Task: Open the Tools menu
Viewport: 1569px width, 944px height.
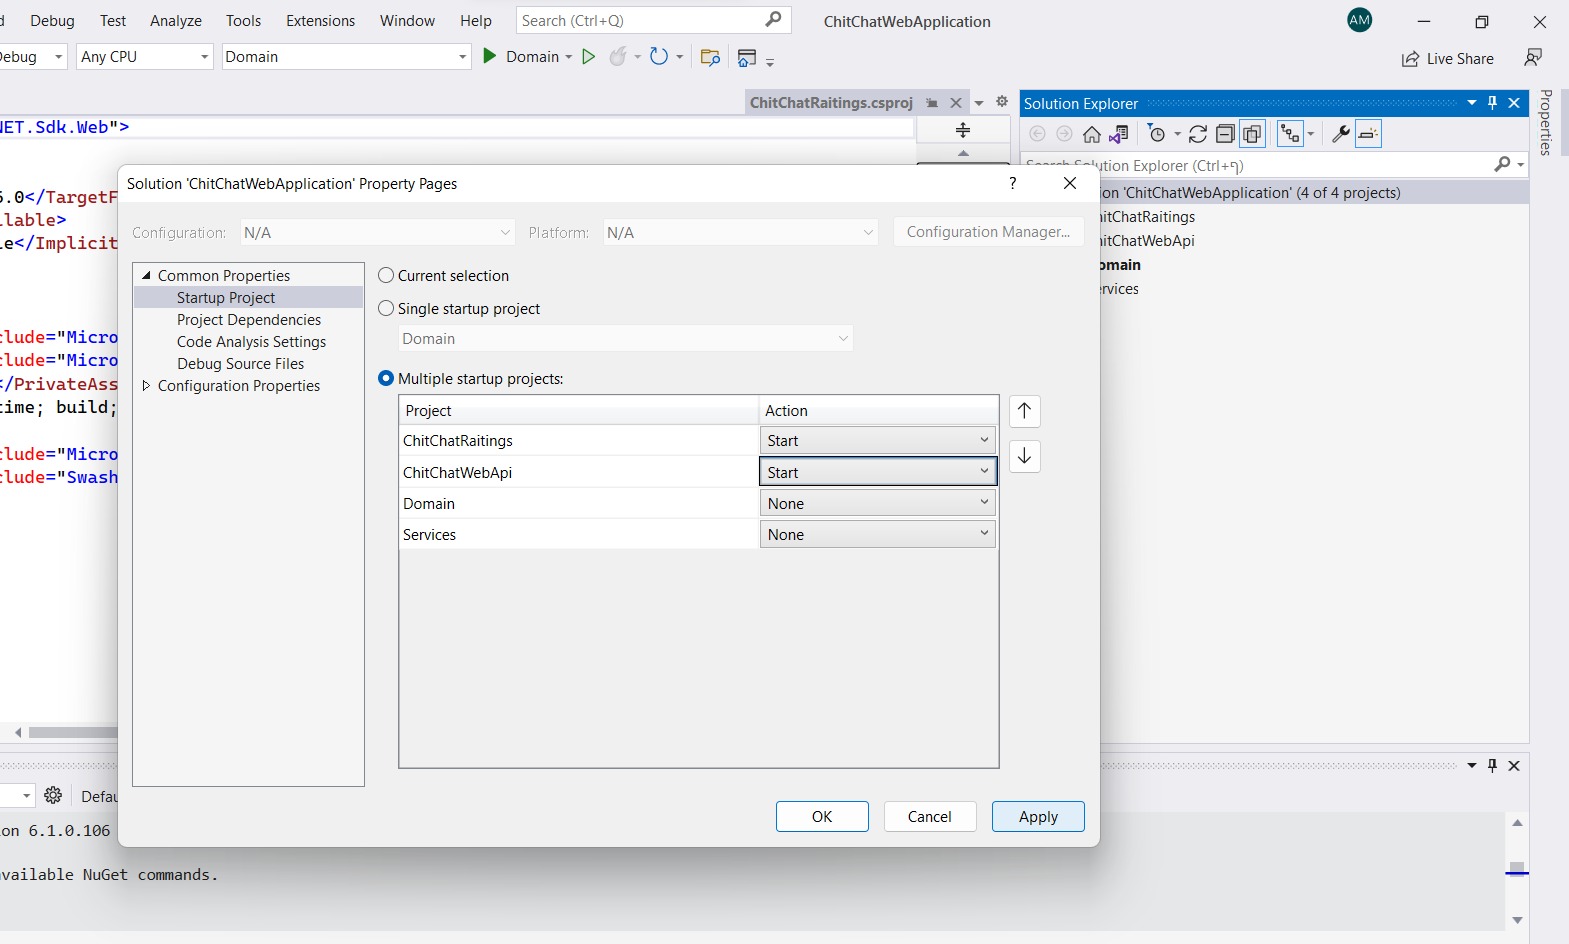Action: (243, 20)
